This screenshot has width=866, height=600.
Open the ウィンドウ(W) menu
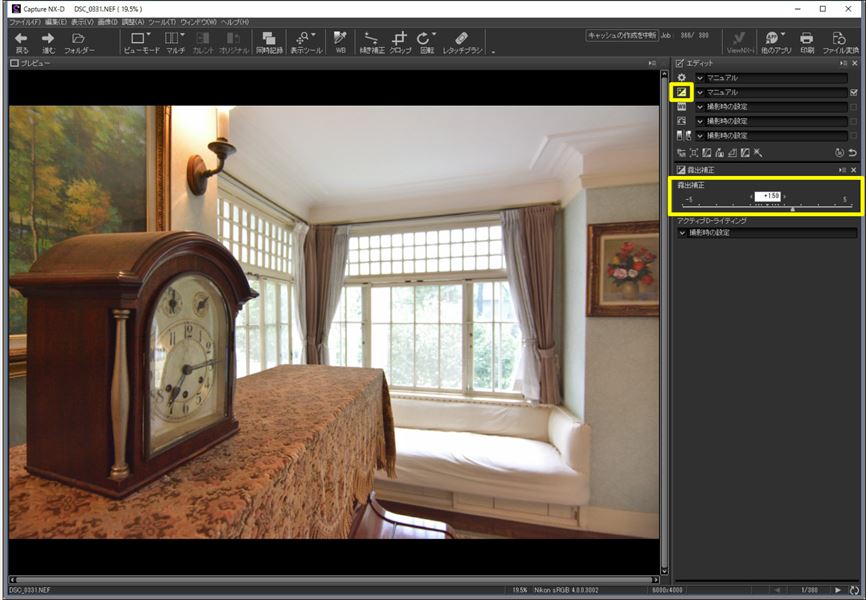click(x=198, y=22)
